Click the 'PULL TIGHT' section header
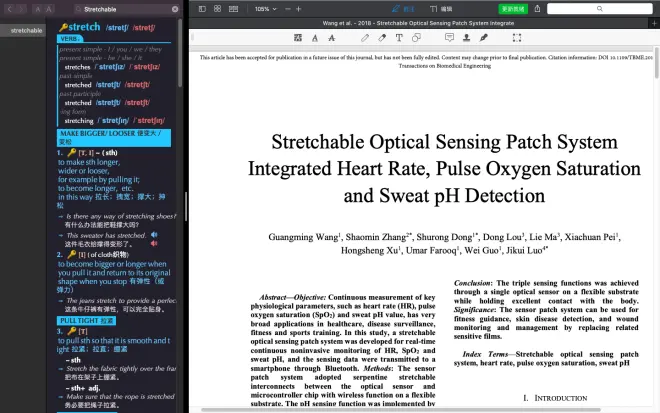This screenshot has width=660, height=413. click(x=86, y=321)
